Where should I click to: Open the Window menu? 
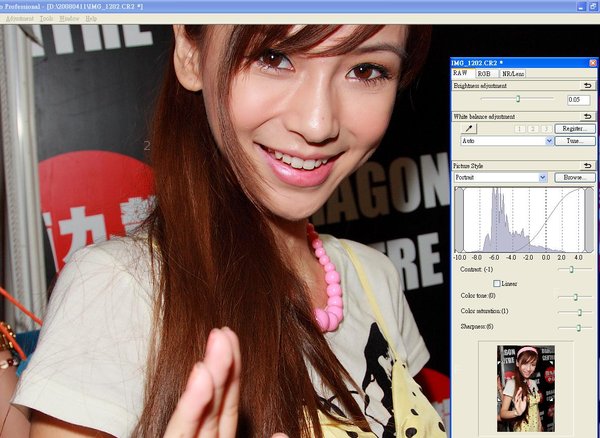click(69, 18)
